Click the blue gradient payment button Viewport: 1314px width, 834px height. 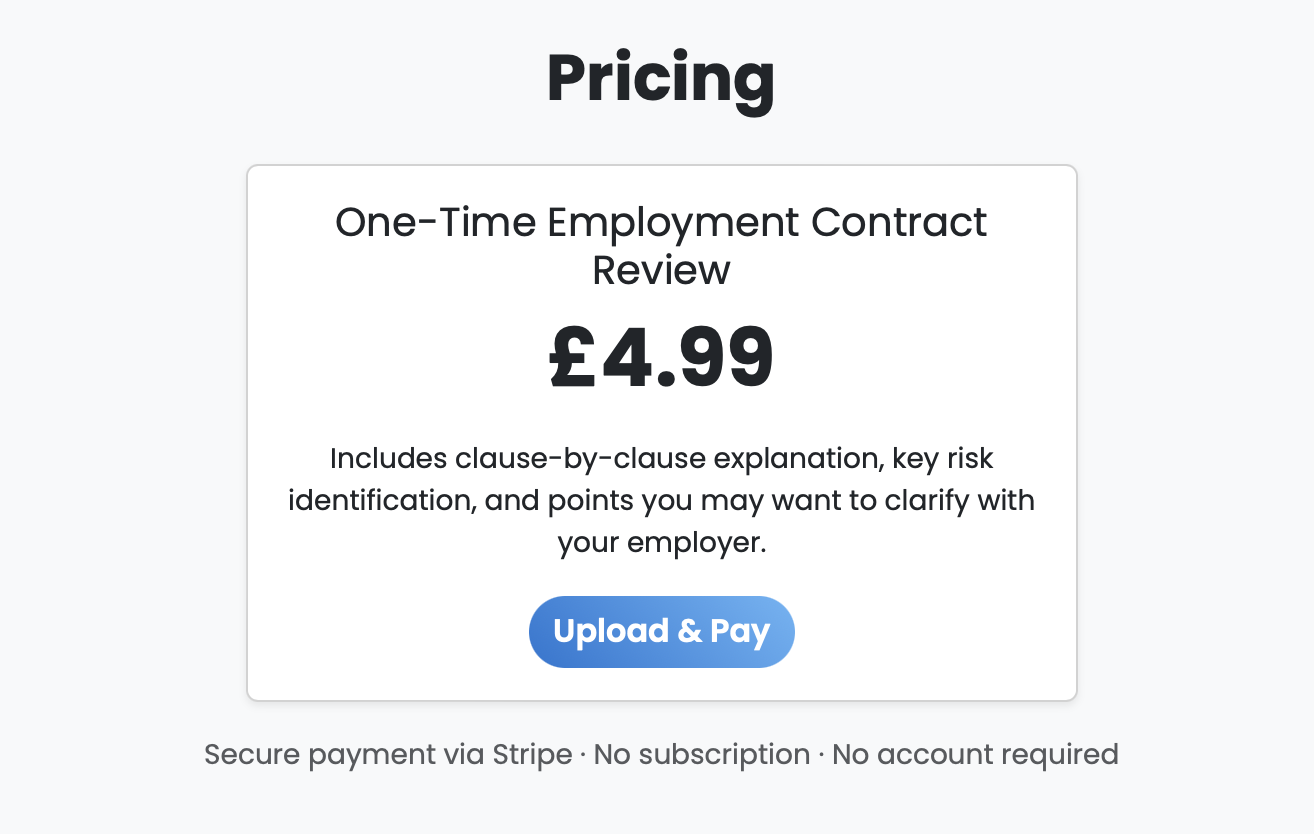pyautogui.click(x=661, y=631)
